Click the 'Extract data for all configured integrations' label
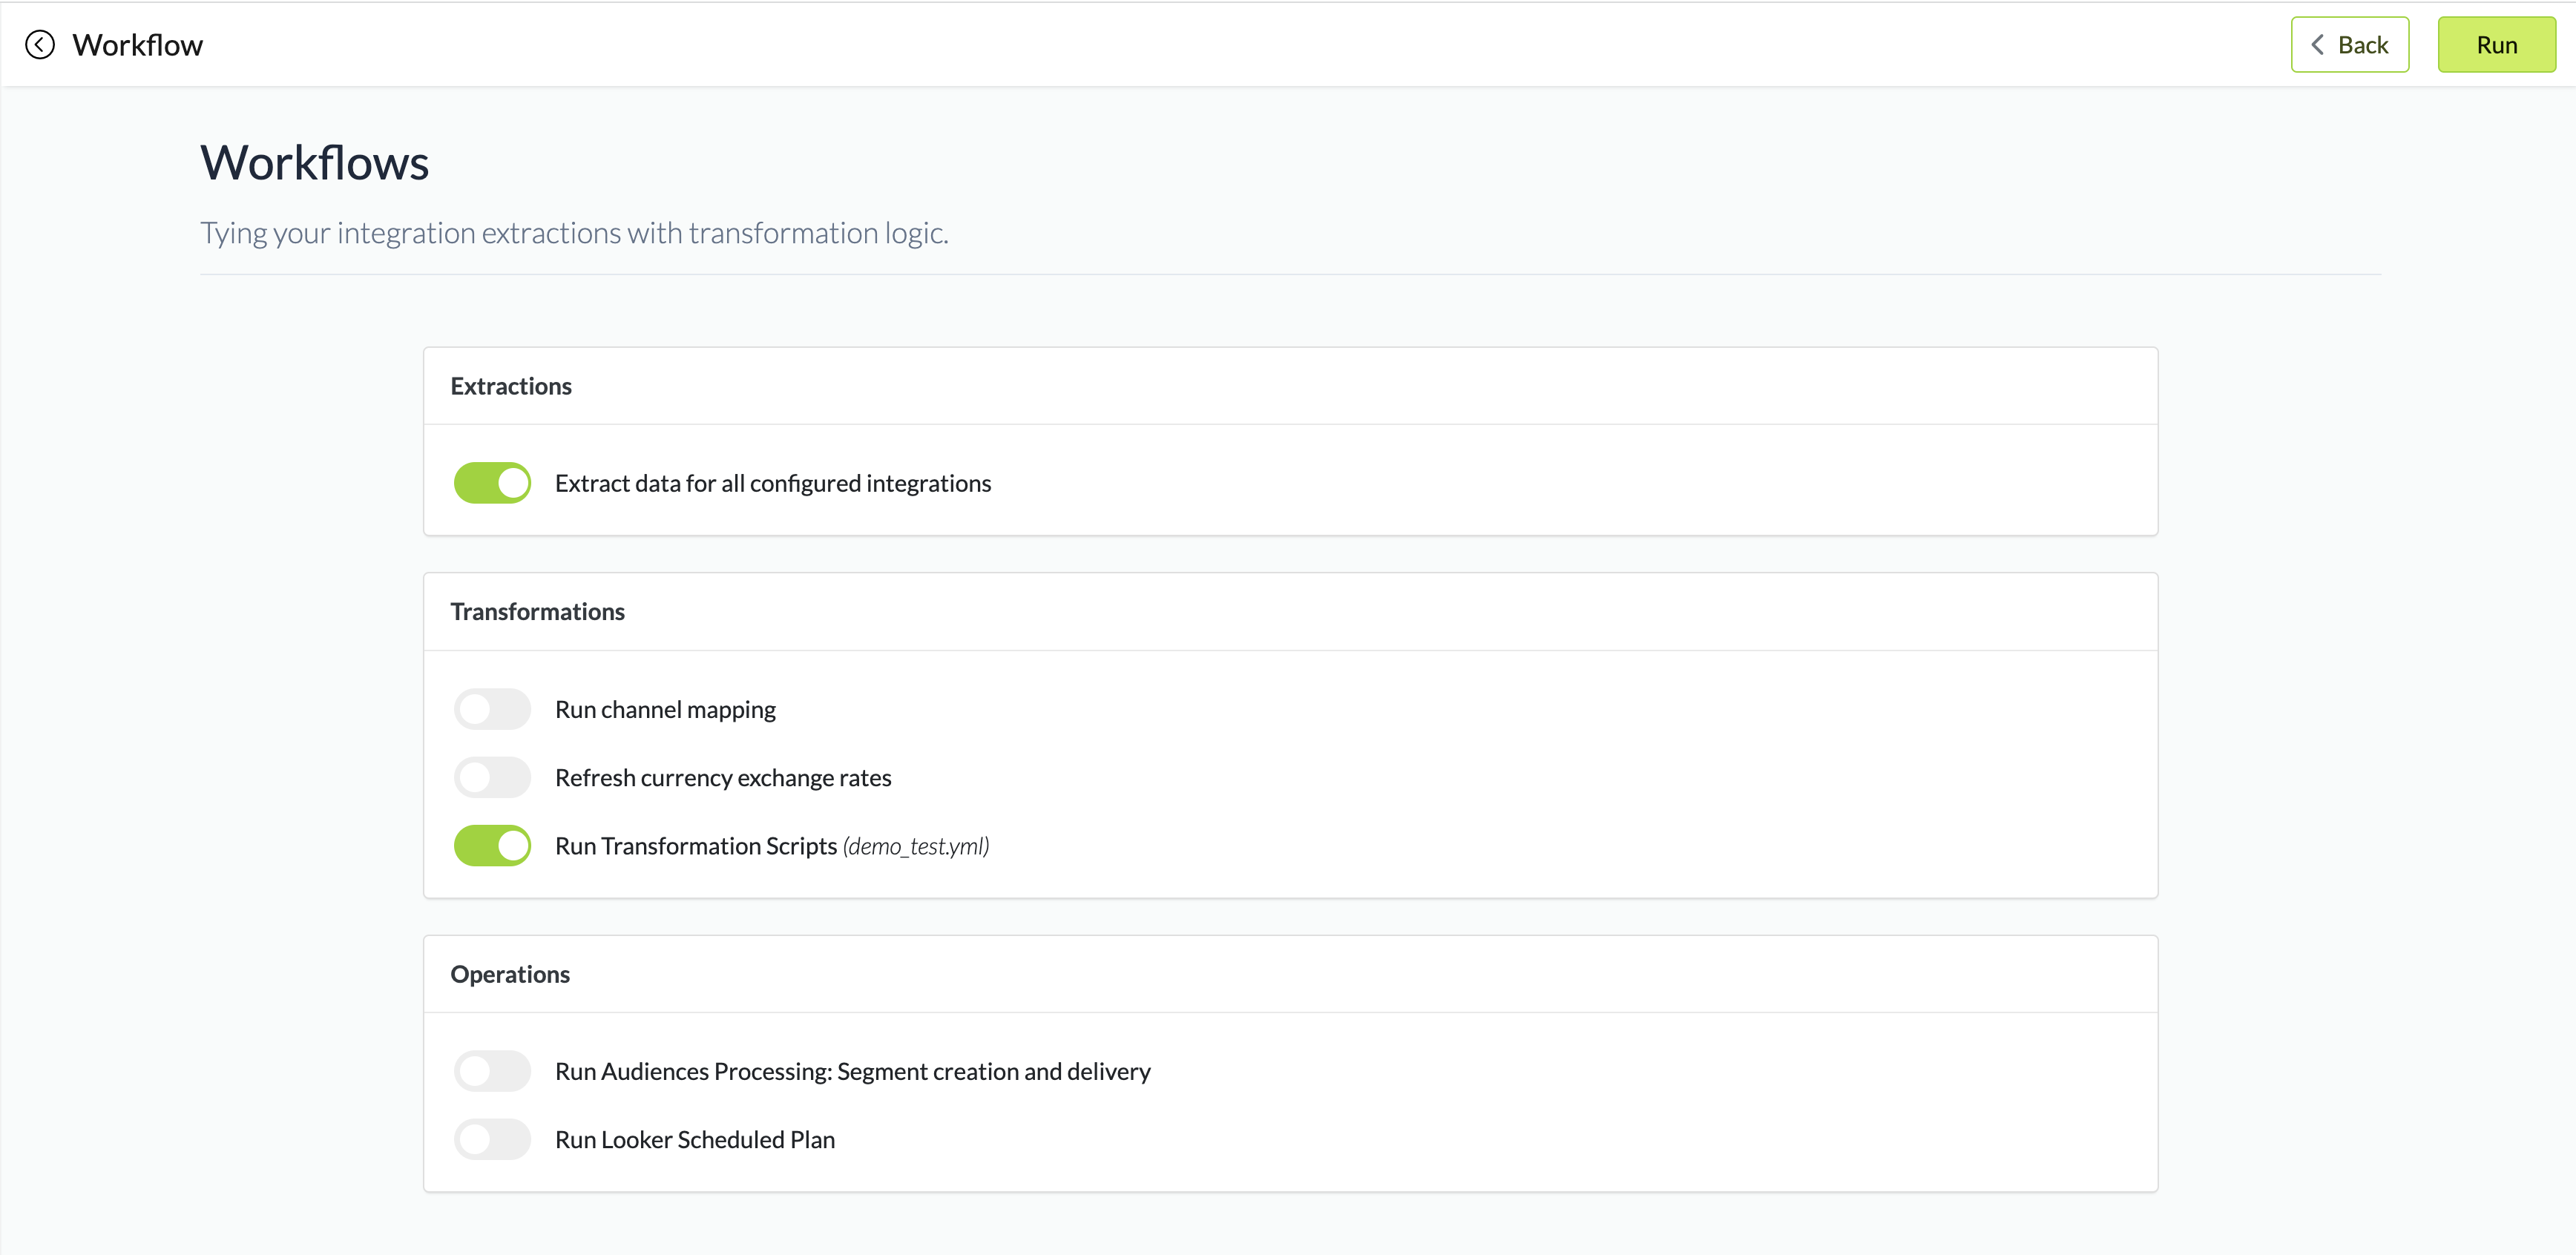The image size is (2576, 1255). (x=772, y=484)
